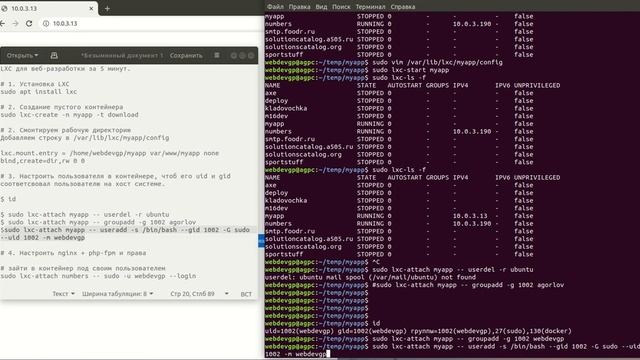
Task: Open the Текст syntax dropdown in status bar
Action: [63, 293]
